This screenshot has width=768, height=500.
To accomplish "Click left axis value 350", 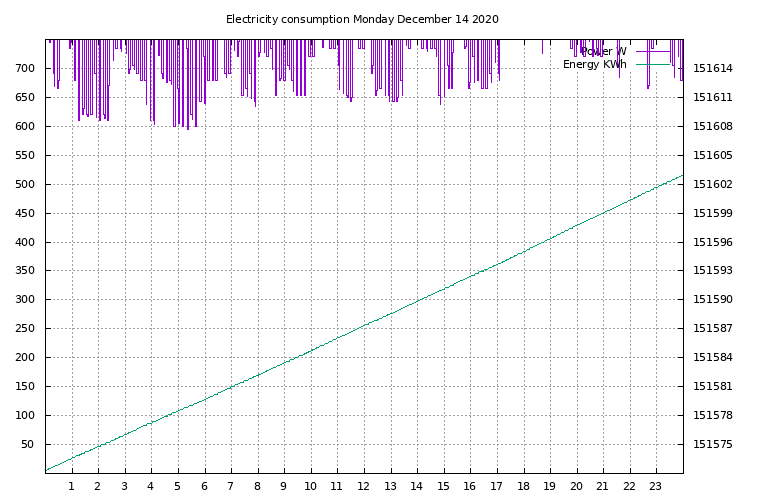I will (25, 270).
